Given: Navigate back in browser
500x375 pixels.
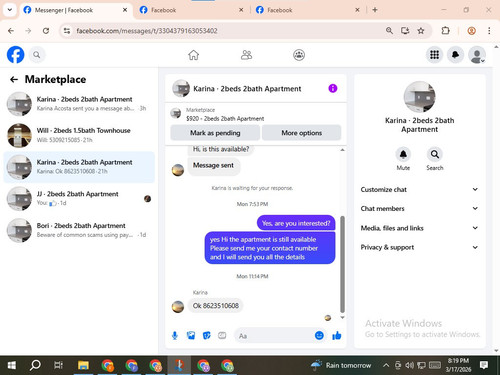Looking at the screenshot, I should tap(11, 31).
